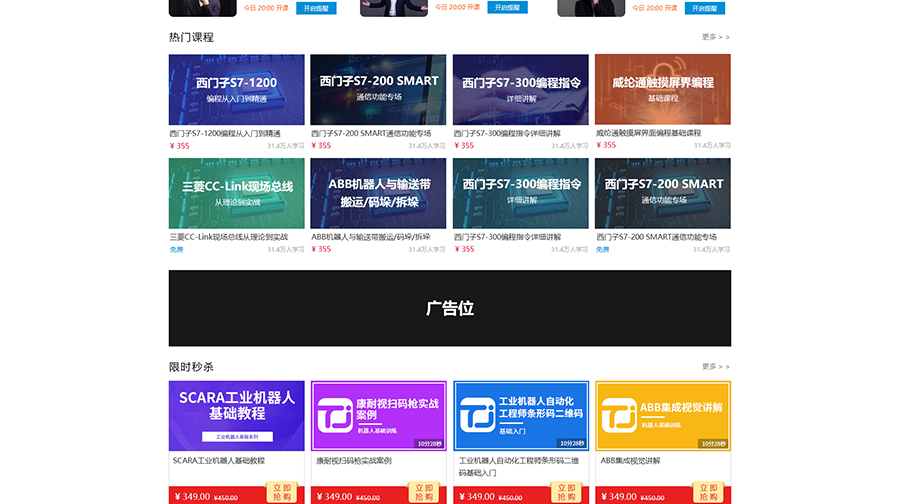Open the 西门子S7-1200 course thumbnail
The width and height of the screenshot is (900, 504).
point(236,90)
